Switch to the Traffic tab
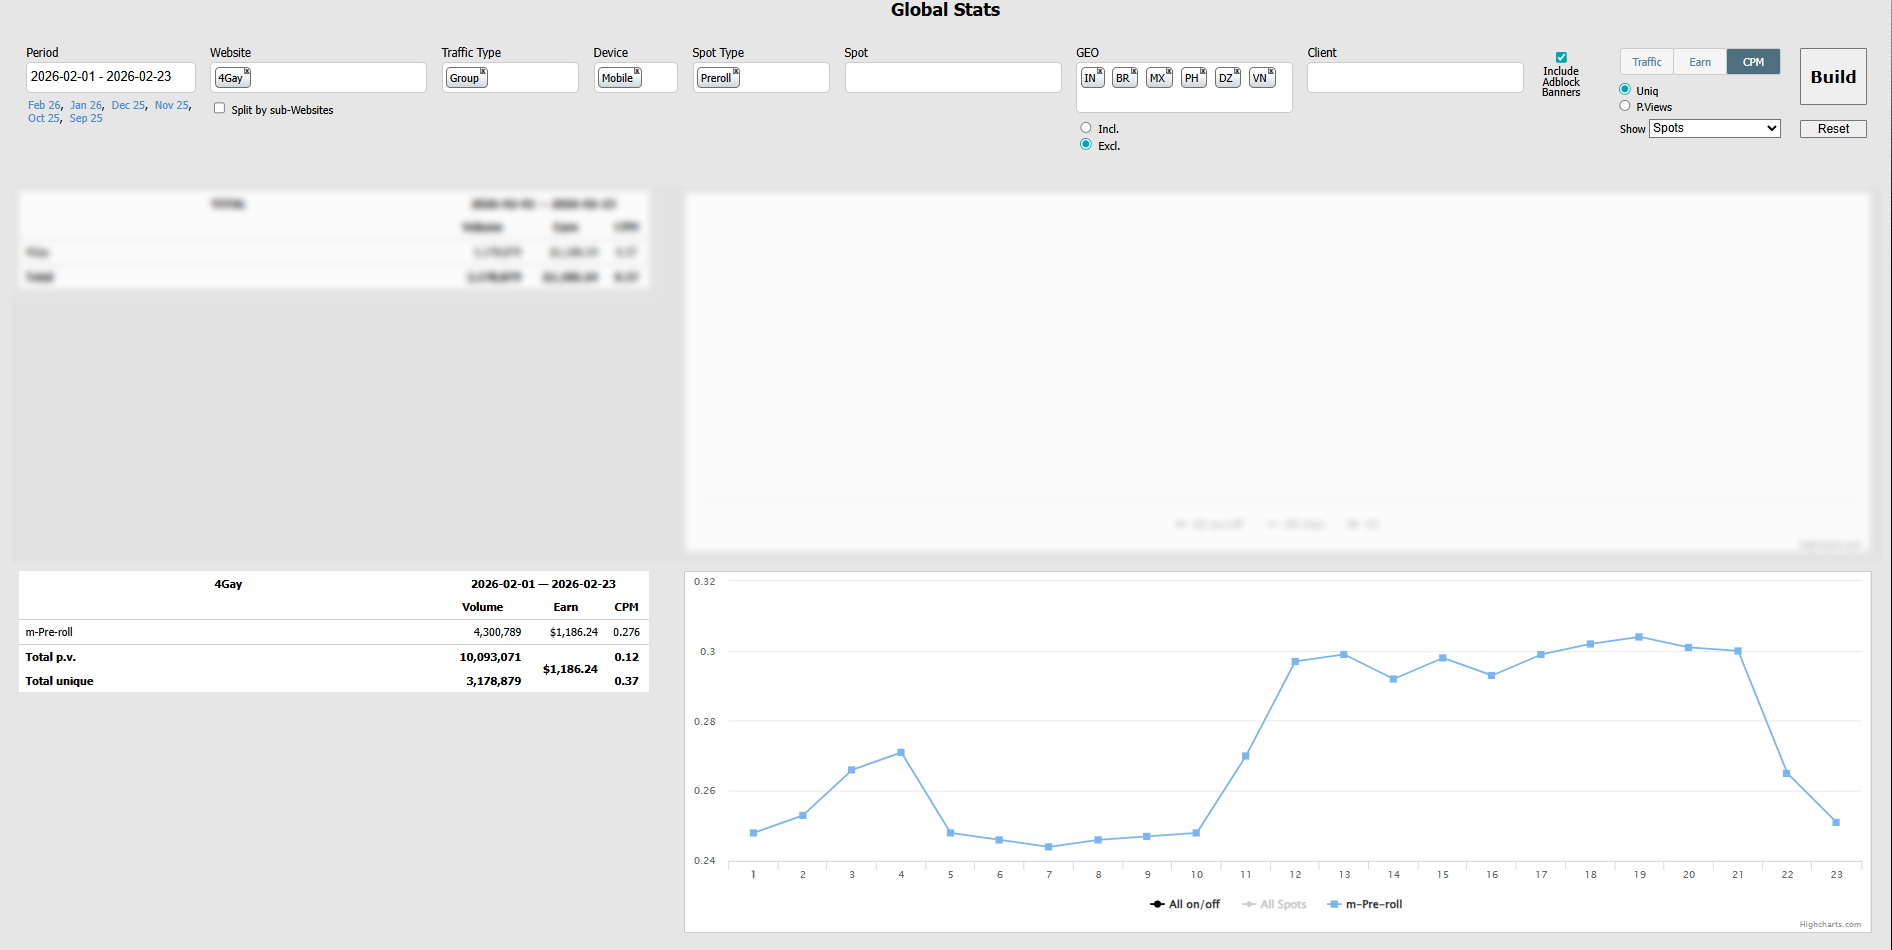The width and height of the screenshot is (1892, 950). [1646, 62]
